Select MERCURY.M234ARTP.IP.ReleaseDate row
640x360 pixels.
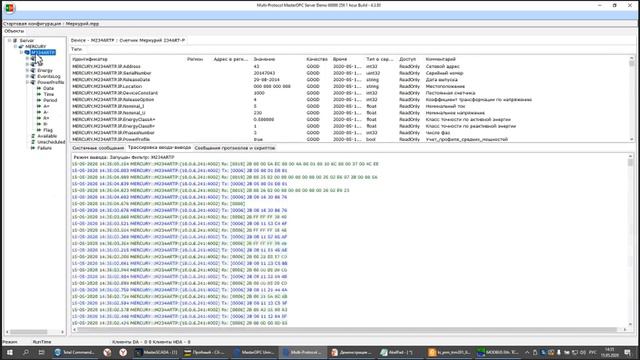(x=350, y=80)
